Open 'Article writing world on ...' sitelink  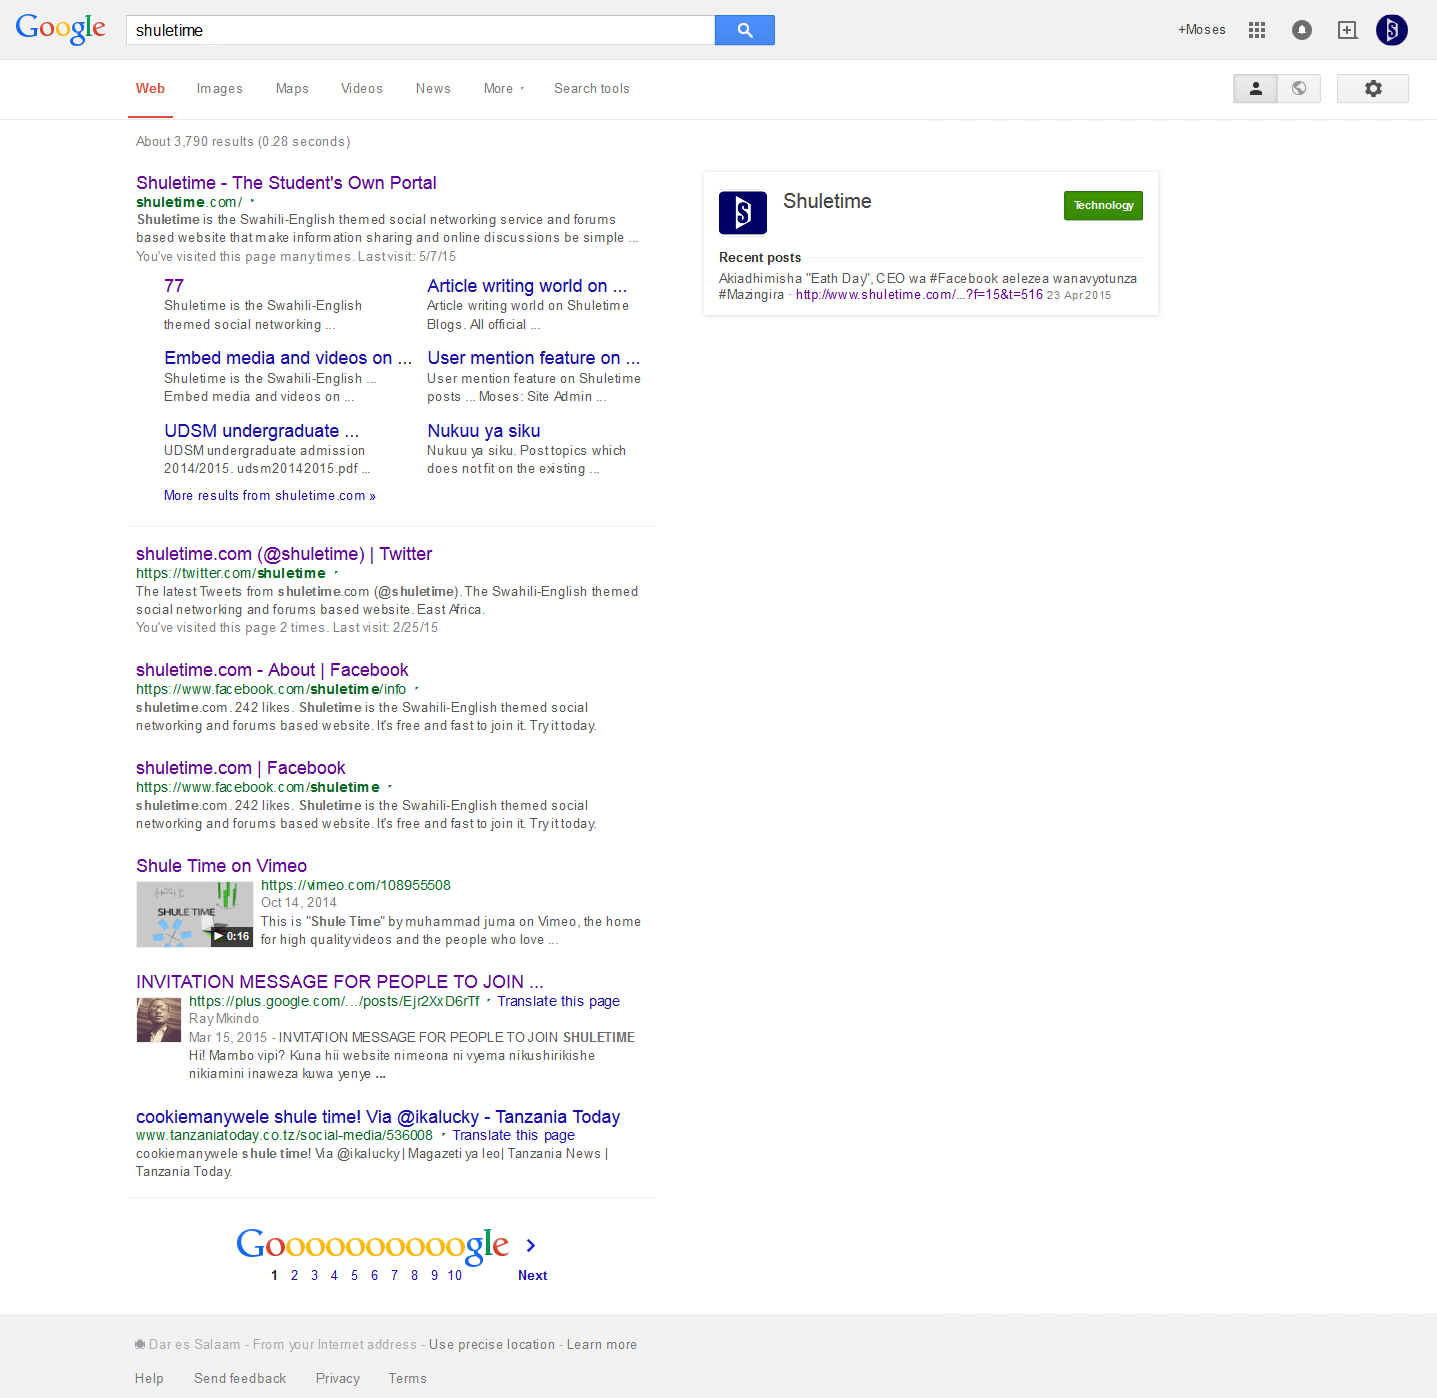point(527,286)
